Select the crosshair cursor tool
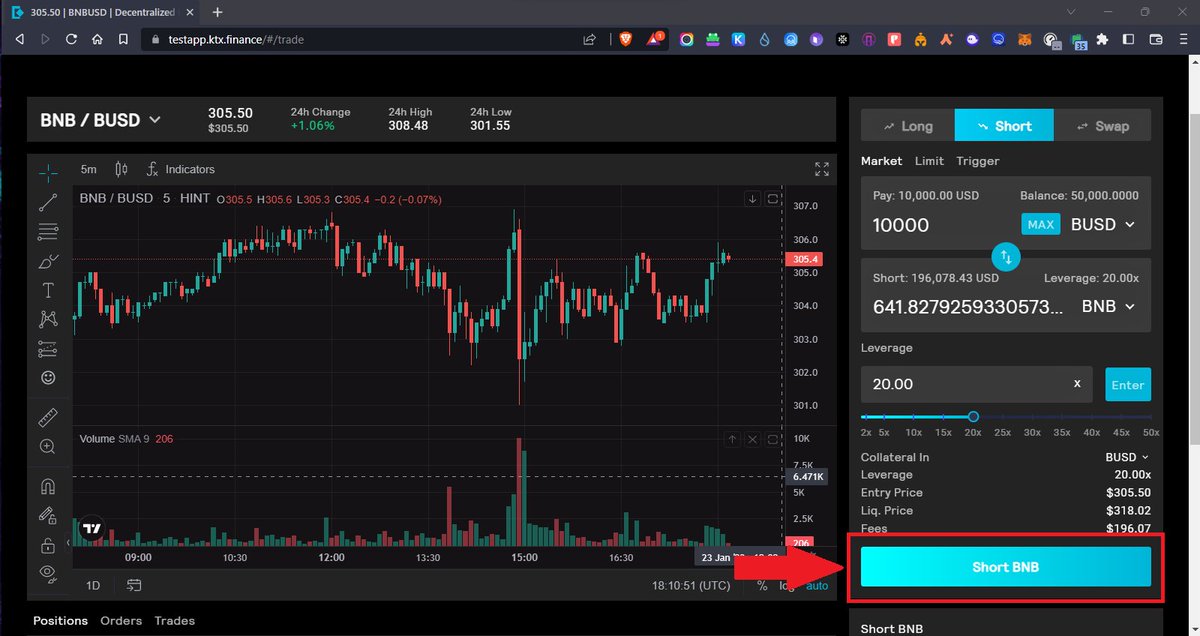 tap(48, 172)
